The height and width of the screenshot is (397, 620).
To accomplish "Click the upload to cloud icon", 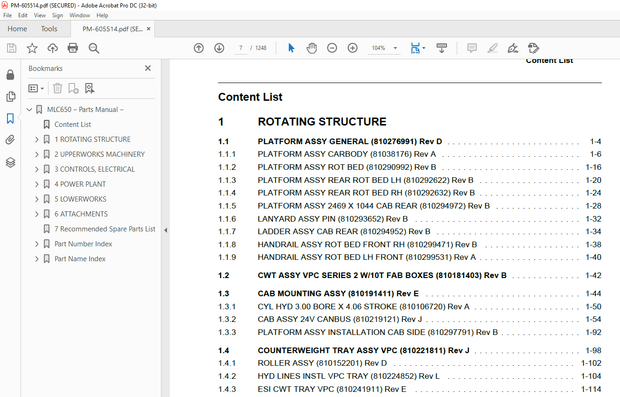I will 52,48.
